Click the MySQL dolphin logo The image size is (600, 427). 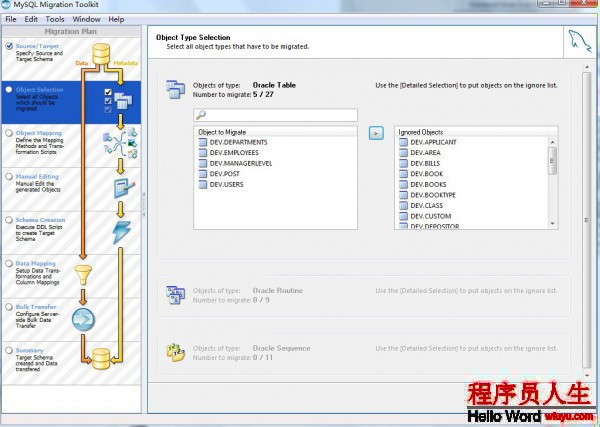580,42
